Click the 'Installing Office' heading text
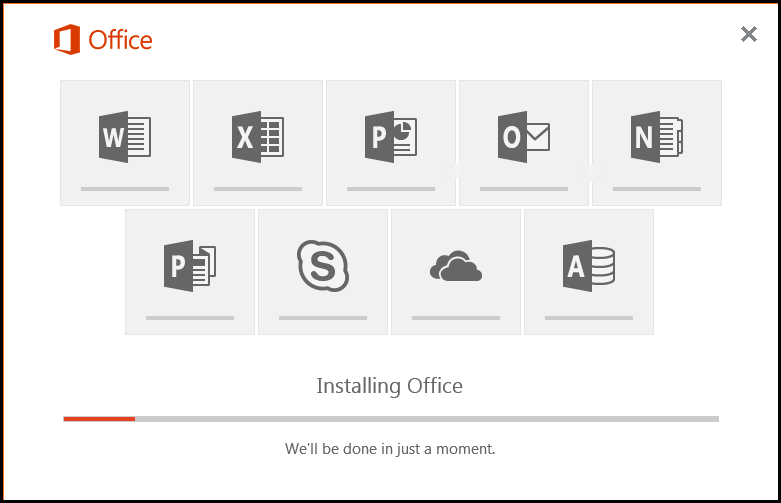This screenshot has width=781, height=503. [390, 386]
